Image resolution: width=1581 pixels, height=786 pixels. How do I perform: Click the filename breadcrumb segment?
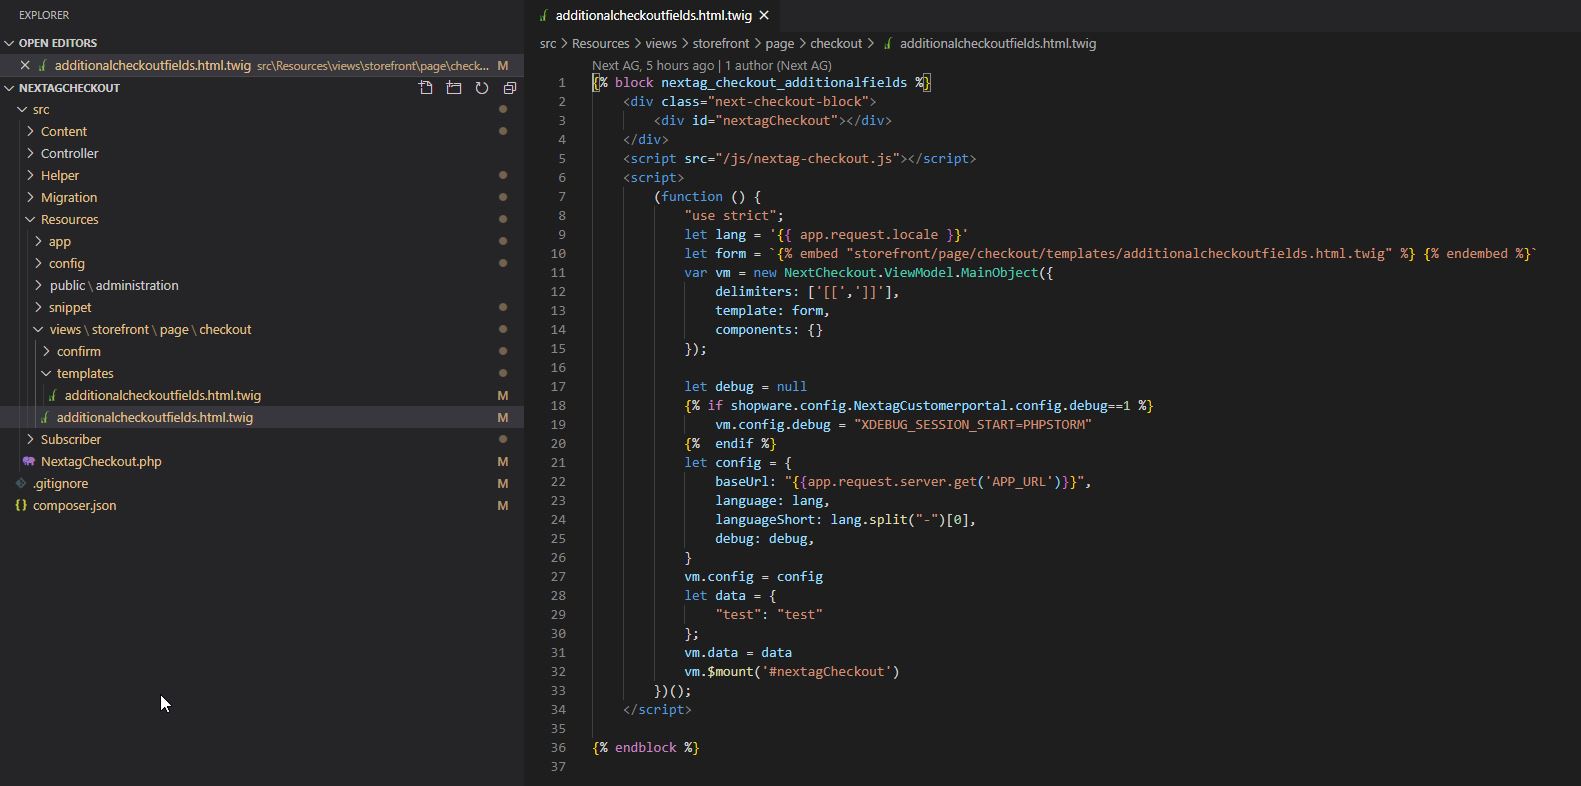(998, 44)
